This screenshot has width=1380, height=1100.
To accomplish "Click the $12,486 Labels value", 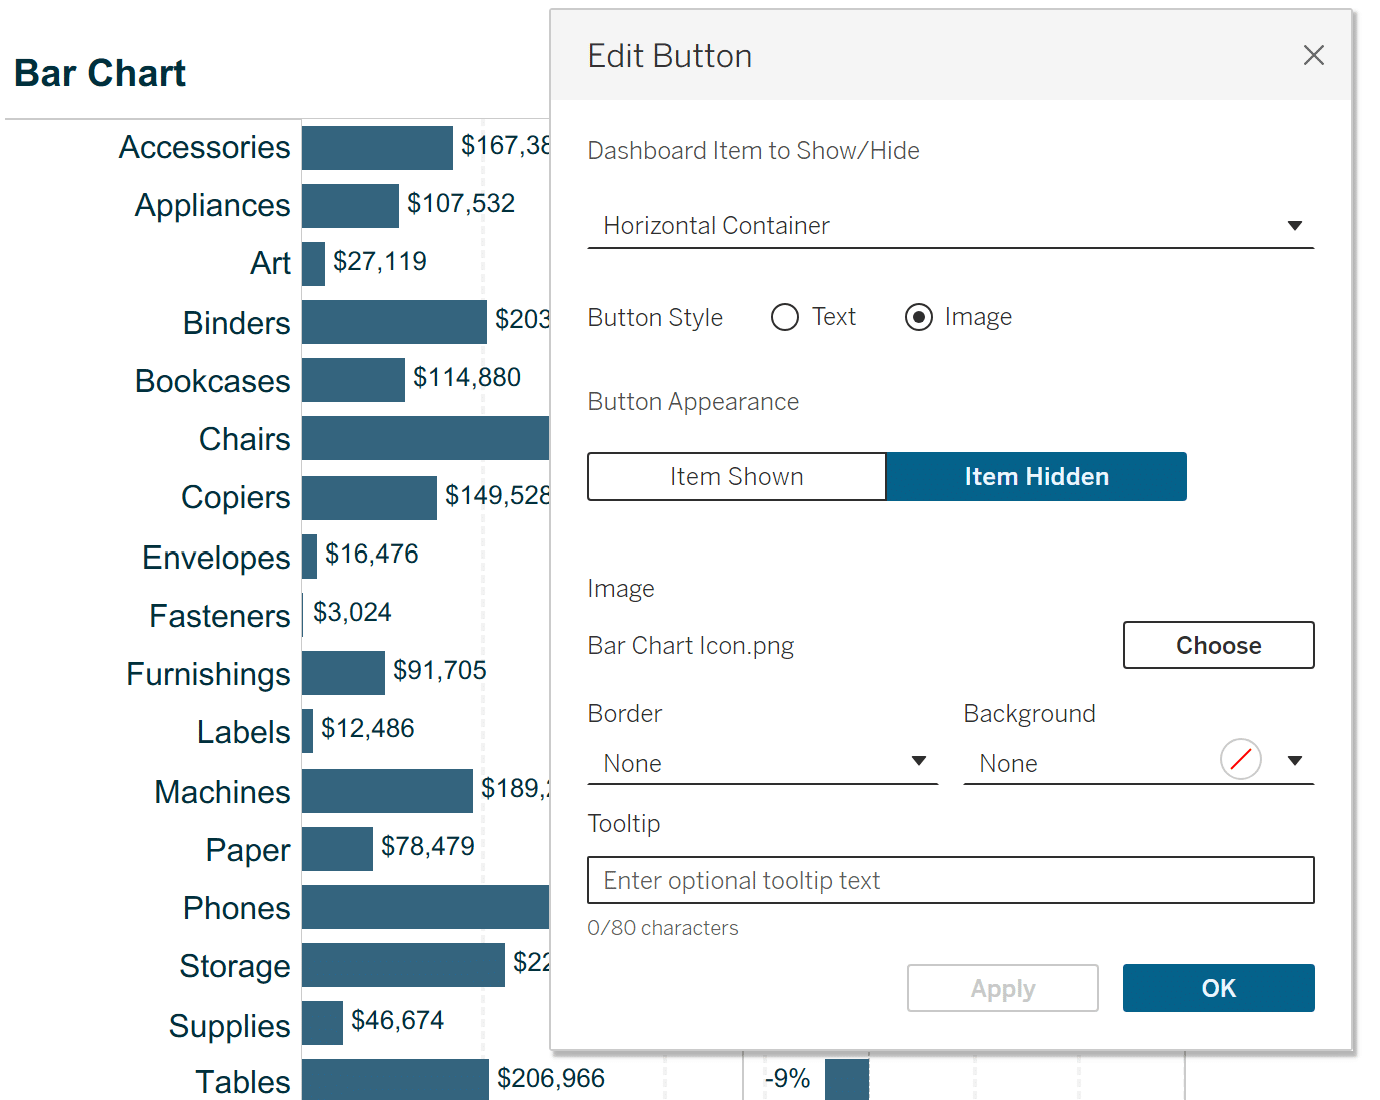I will point(367,728).
